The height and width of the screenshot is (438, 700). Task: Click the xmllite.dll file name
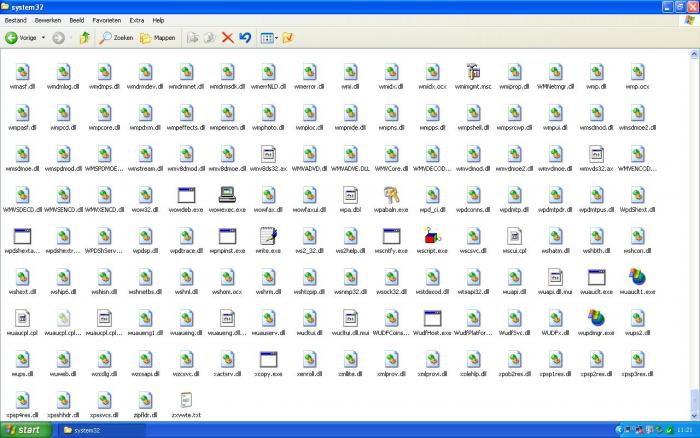coord(350,374)
